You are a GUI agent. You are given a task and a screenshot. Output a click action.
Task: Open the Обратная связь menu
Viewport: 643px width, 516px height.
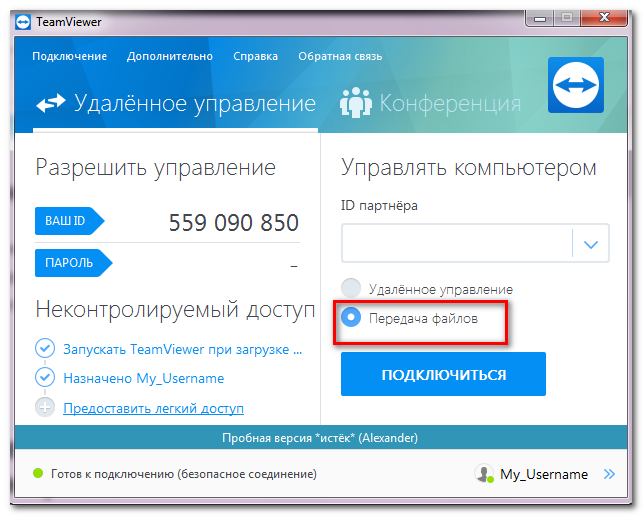coord(340,56)
